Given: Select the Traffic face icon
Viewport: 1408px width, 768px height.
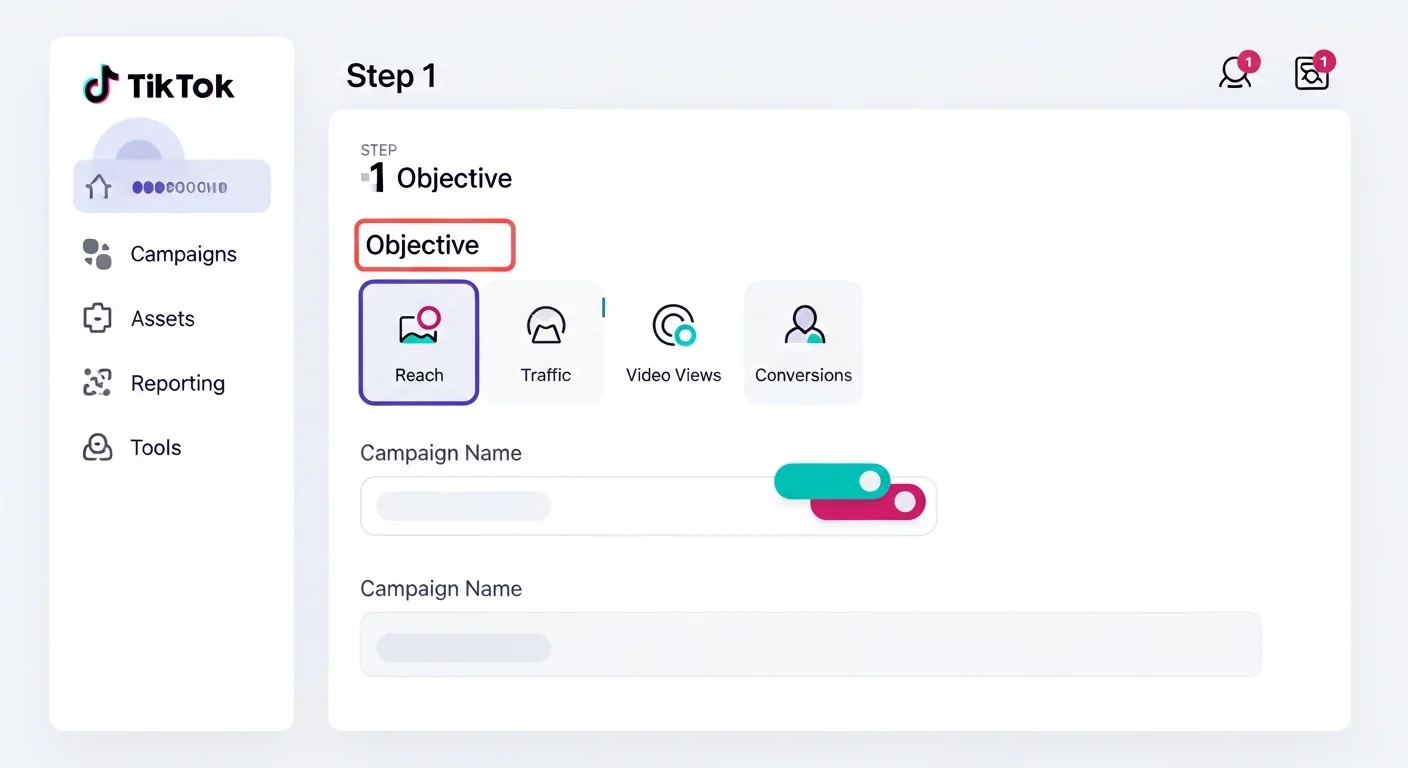Looking at the screenshot, I should click(546, 325).
